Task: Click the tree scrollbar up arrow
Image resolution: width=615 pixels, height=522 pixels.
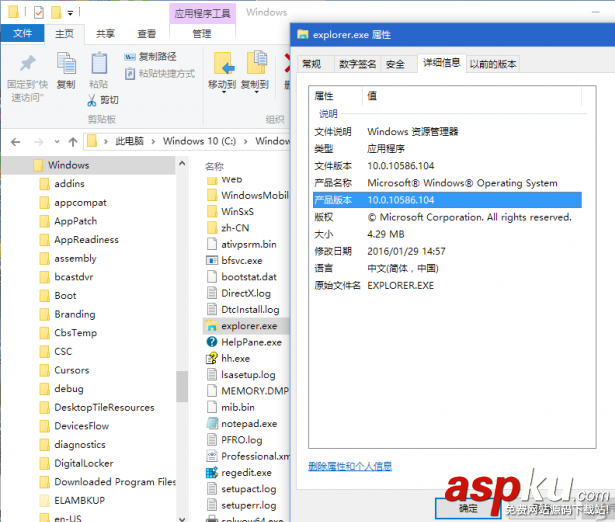Action: click(182, 164)
